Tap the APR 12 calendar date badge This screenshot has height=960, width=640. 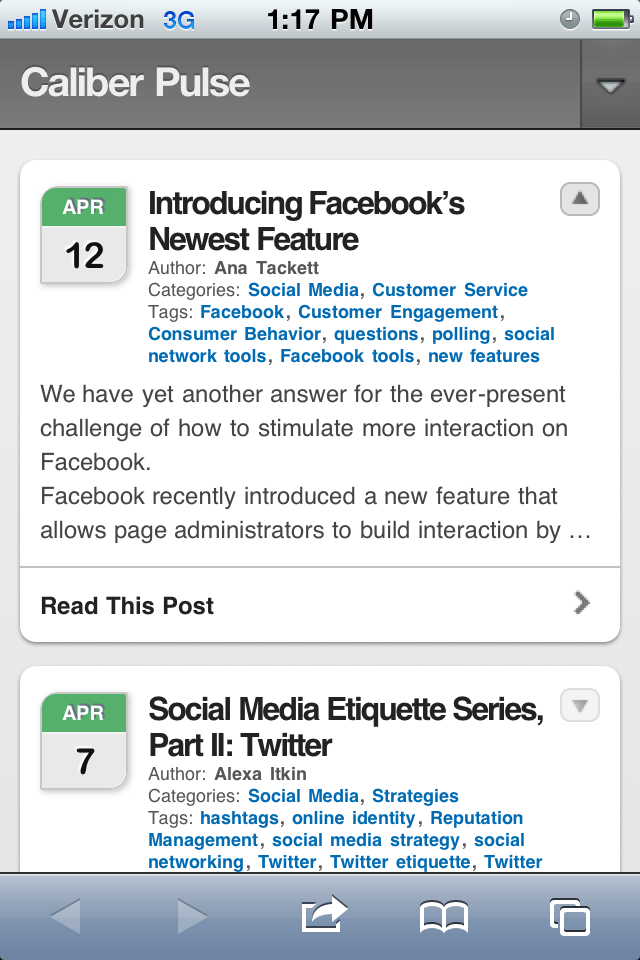point(83,234)
